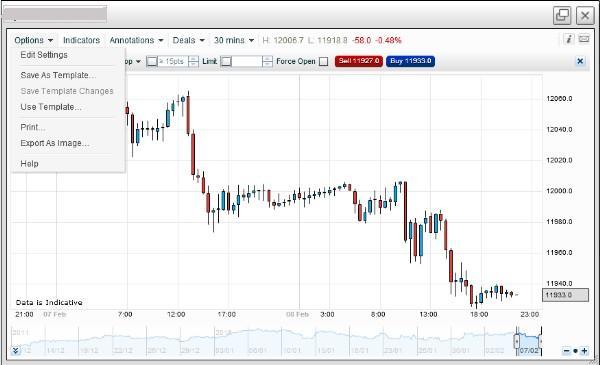Select Export As Image...

[x=55, y=143]
